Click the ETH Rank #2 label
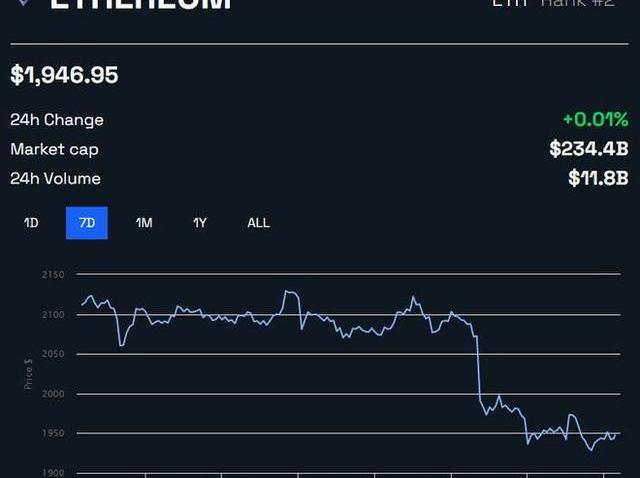 coord(553,3)
